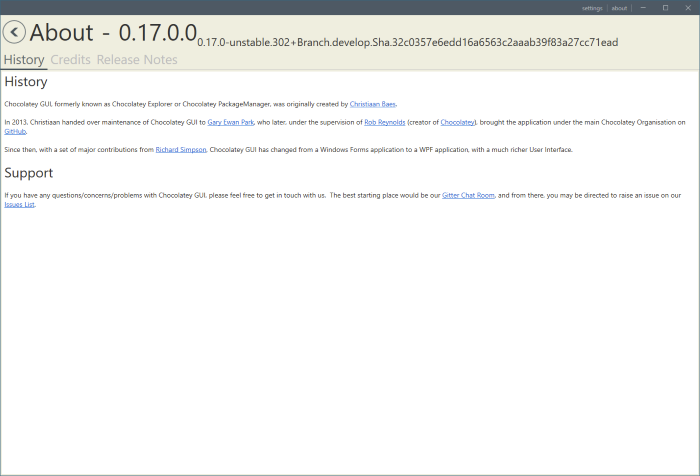Open the Release Notes tab
700x476 pixels.
(x=137, y=60)
